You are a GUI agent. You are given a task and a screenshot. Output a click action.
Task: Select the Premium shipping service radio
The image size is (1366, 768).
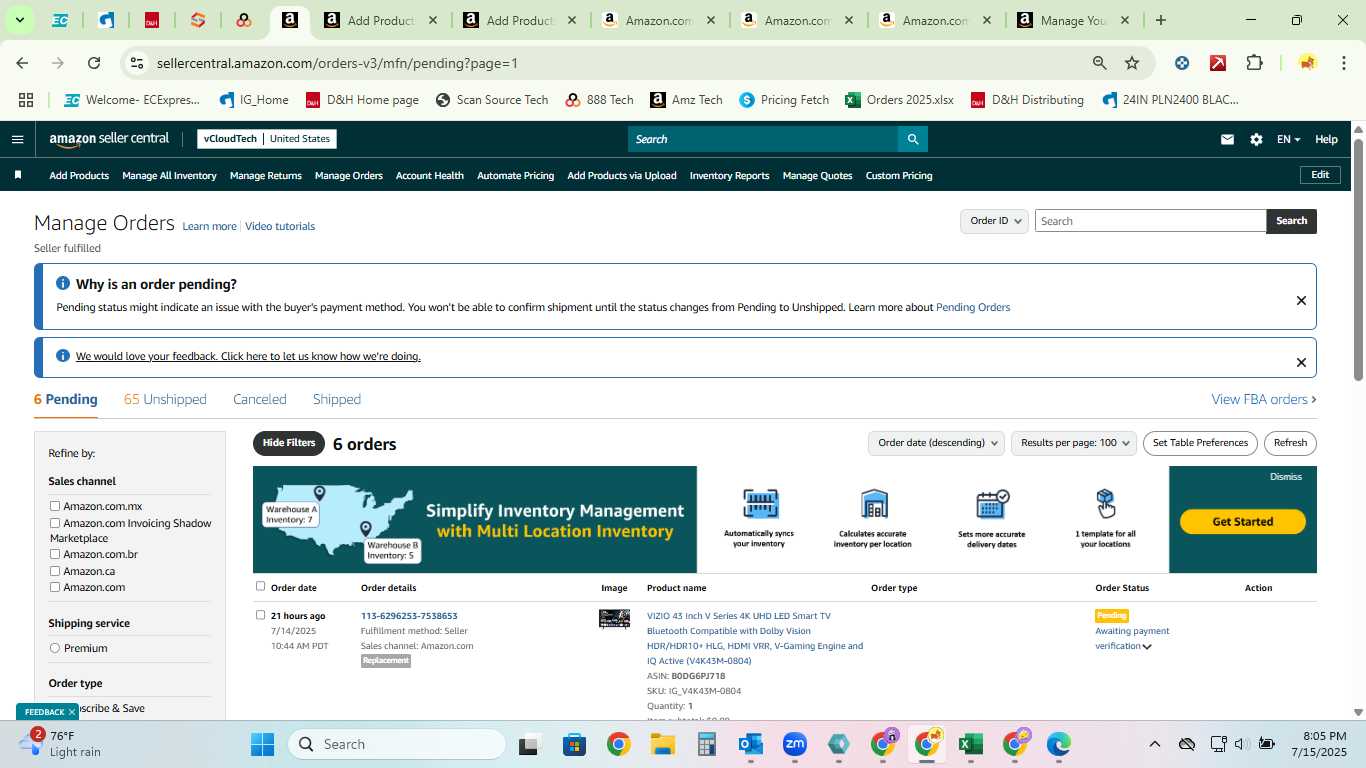tap(55, 648)
